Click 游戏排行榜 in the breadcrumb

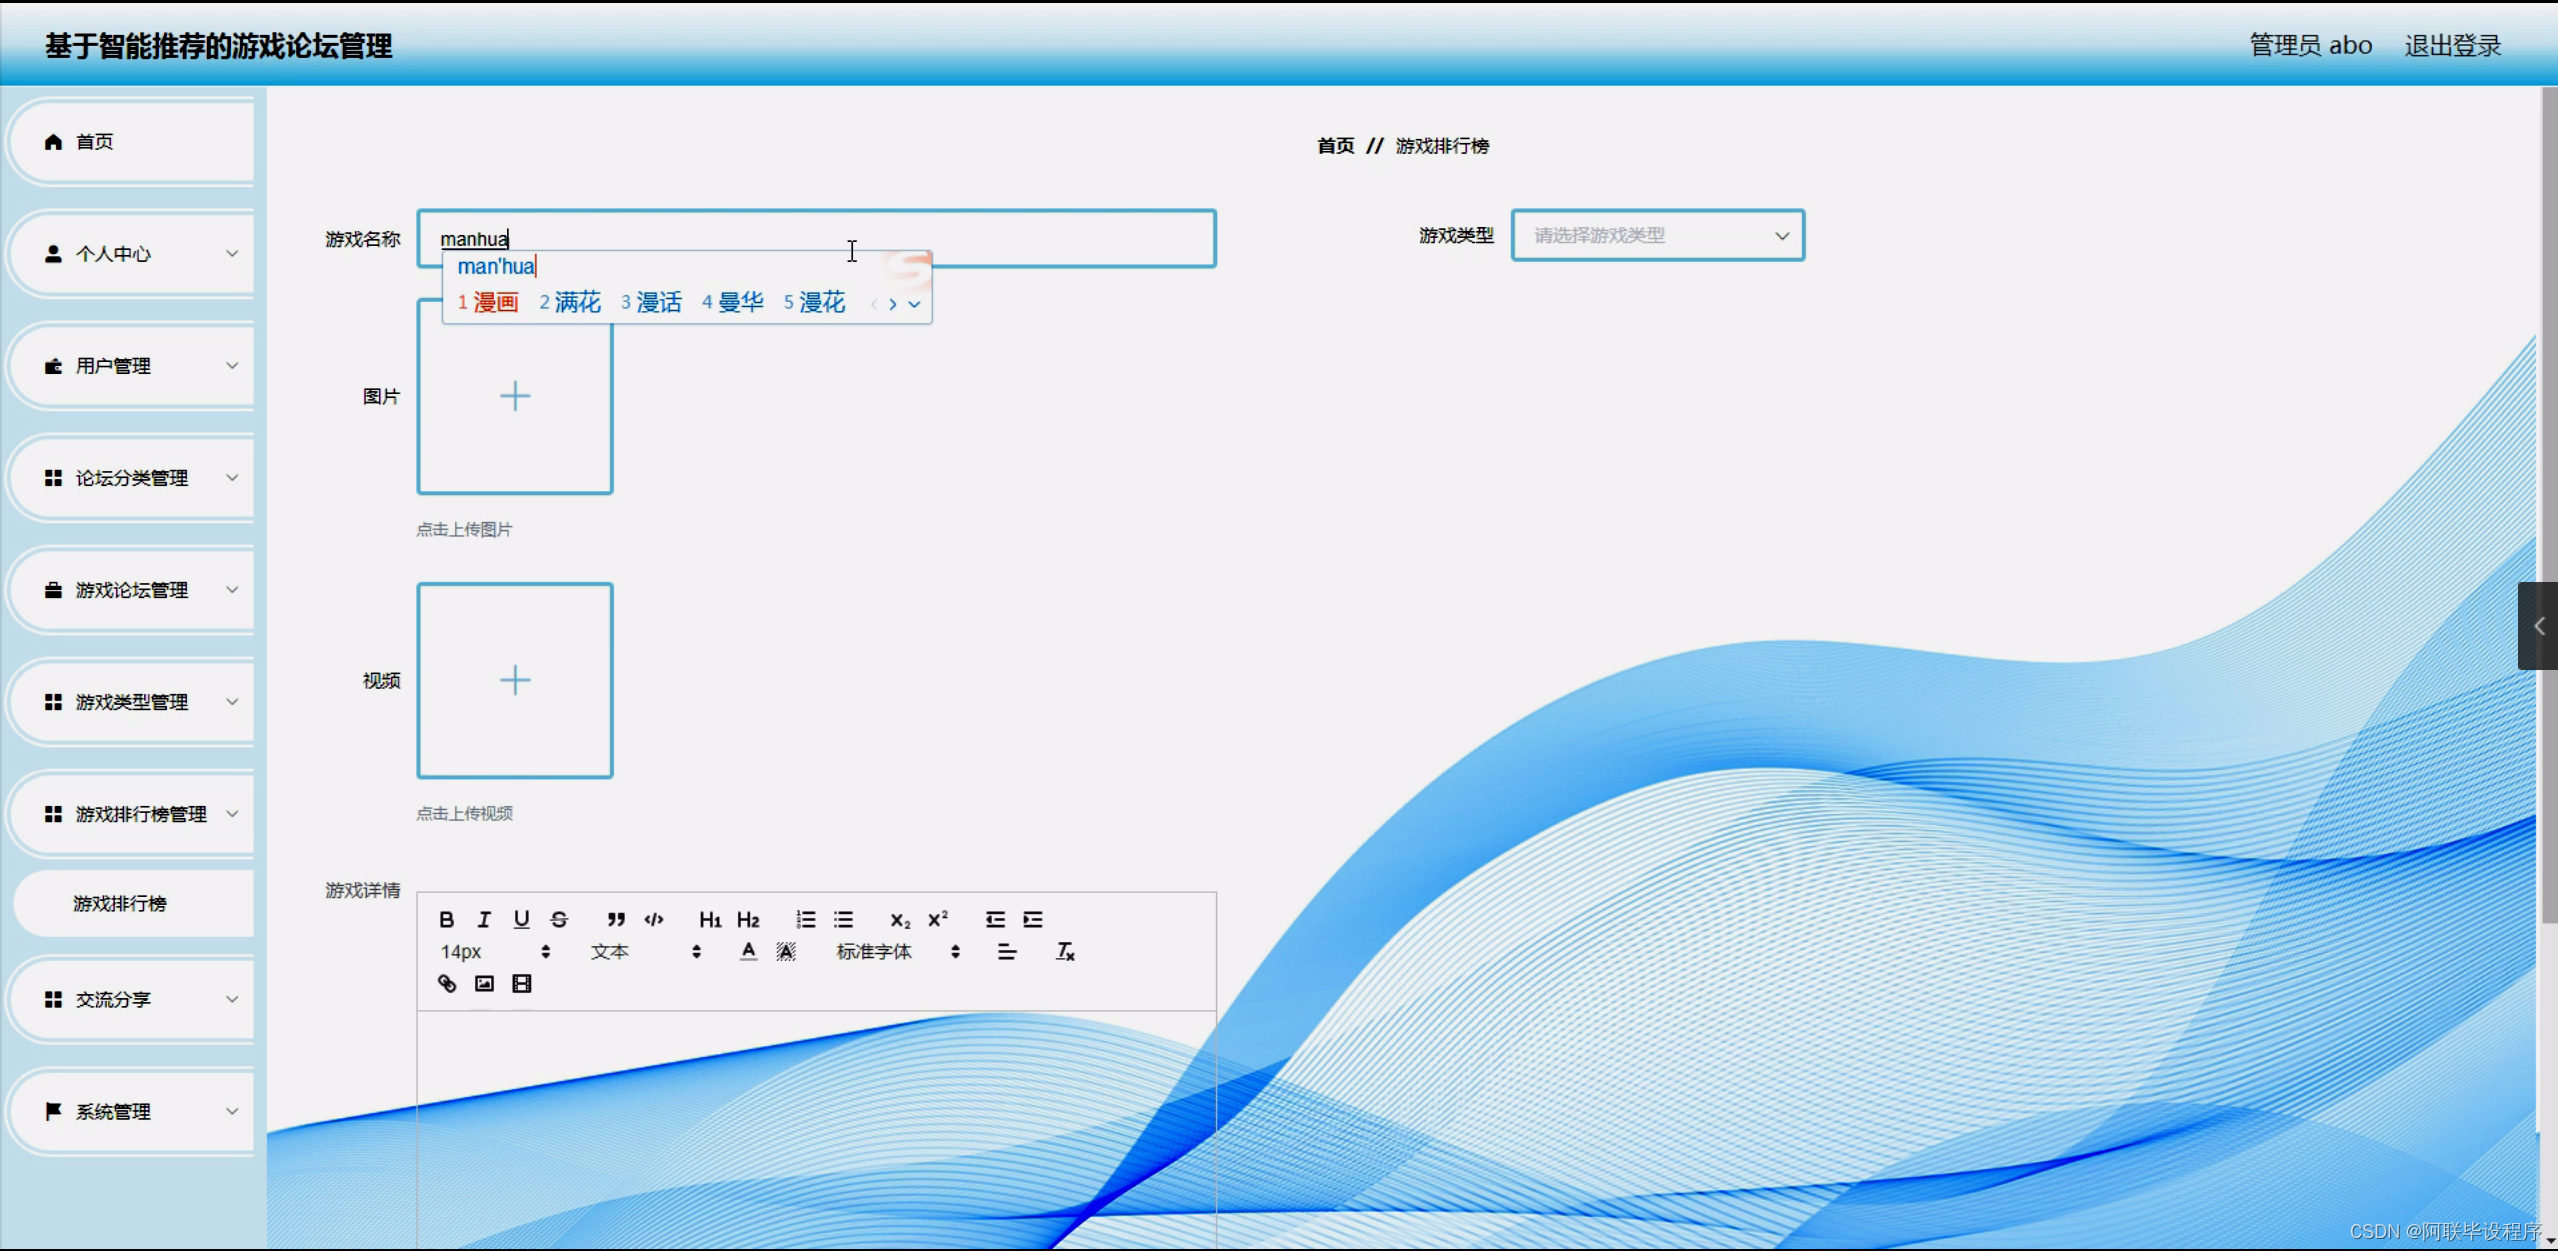(1442, 146)
